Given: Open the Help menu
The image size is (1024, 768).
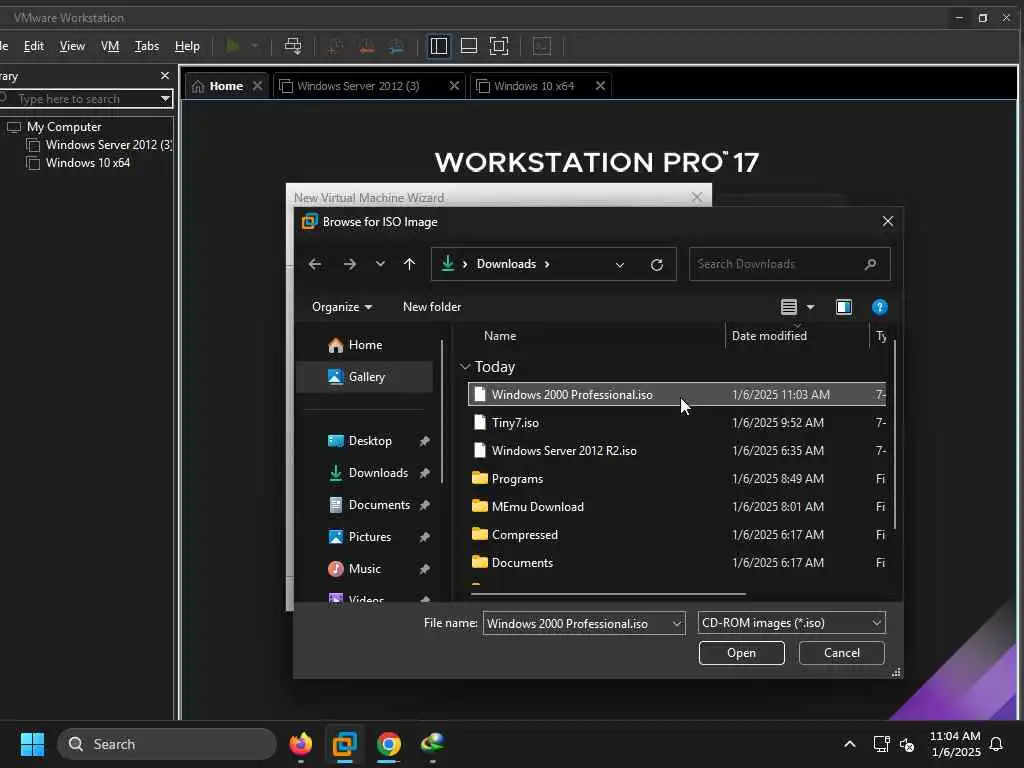Looking at the screenshot, I should point(187,46).
